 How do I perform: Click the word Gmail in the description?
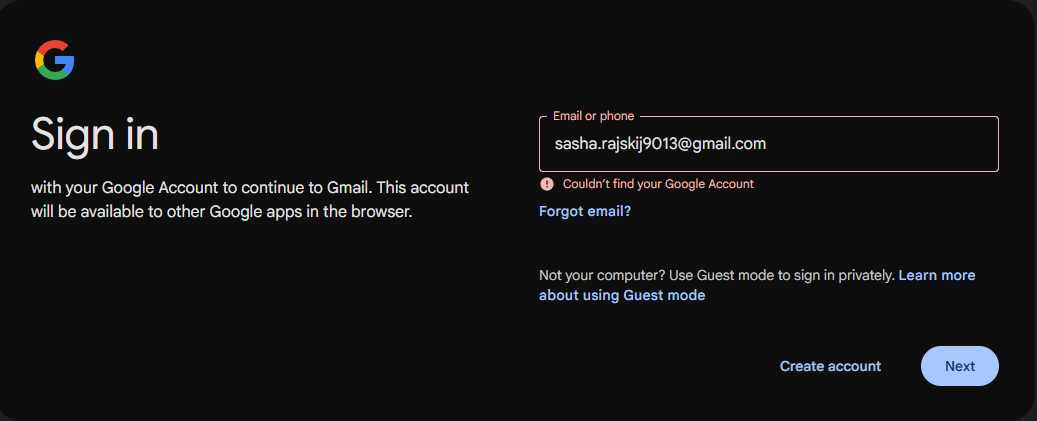(353, 187)
